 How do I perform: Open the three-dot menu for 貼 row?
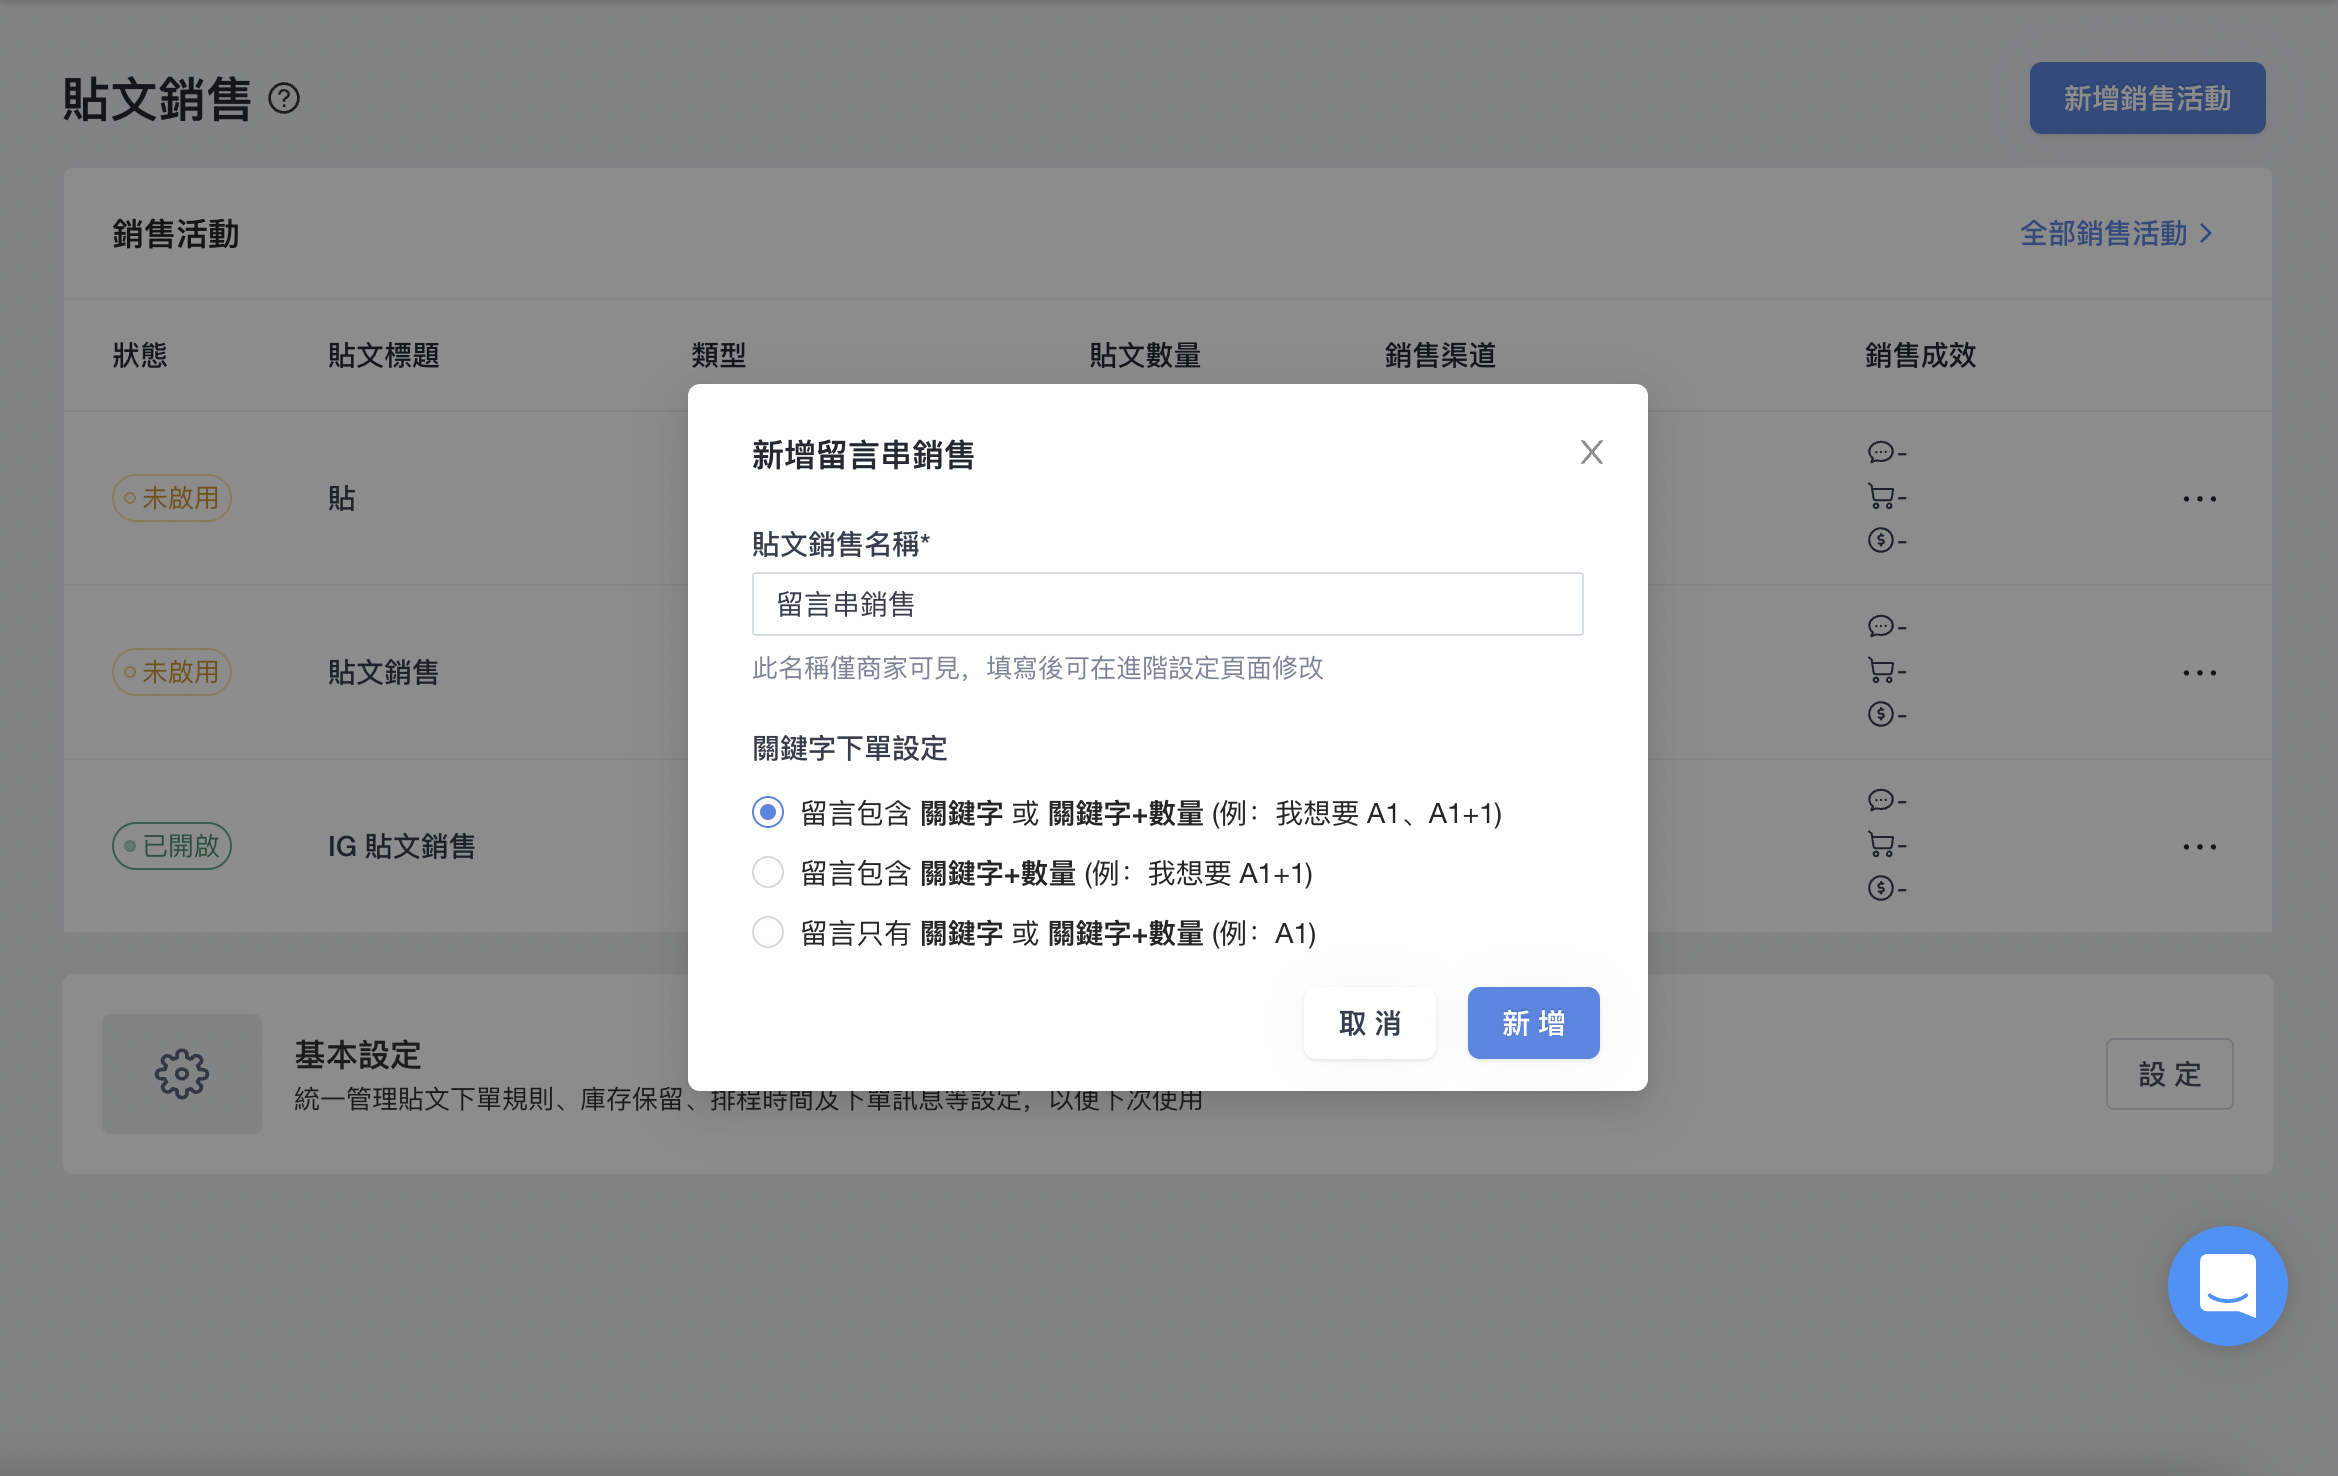2199,498
